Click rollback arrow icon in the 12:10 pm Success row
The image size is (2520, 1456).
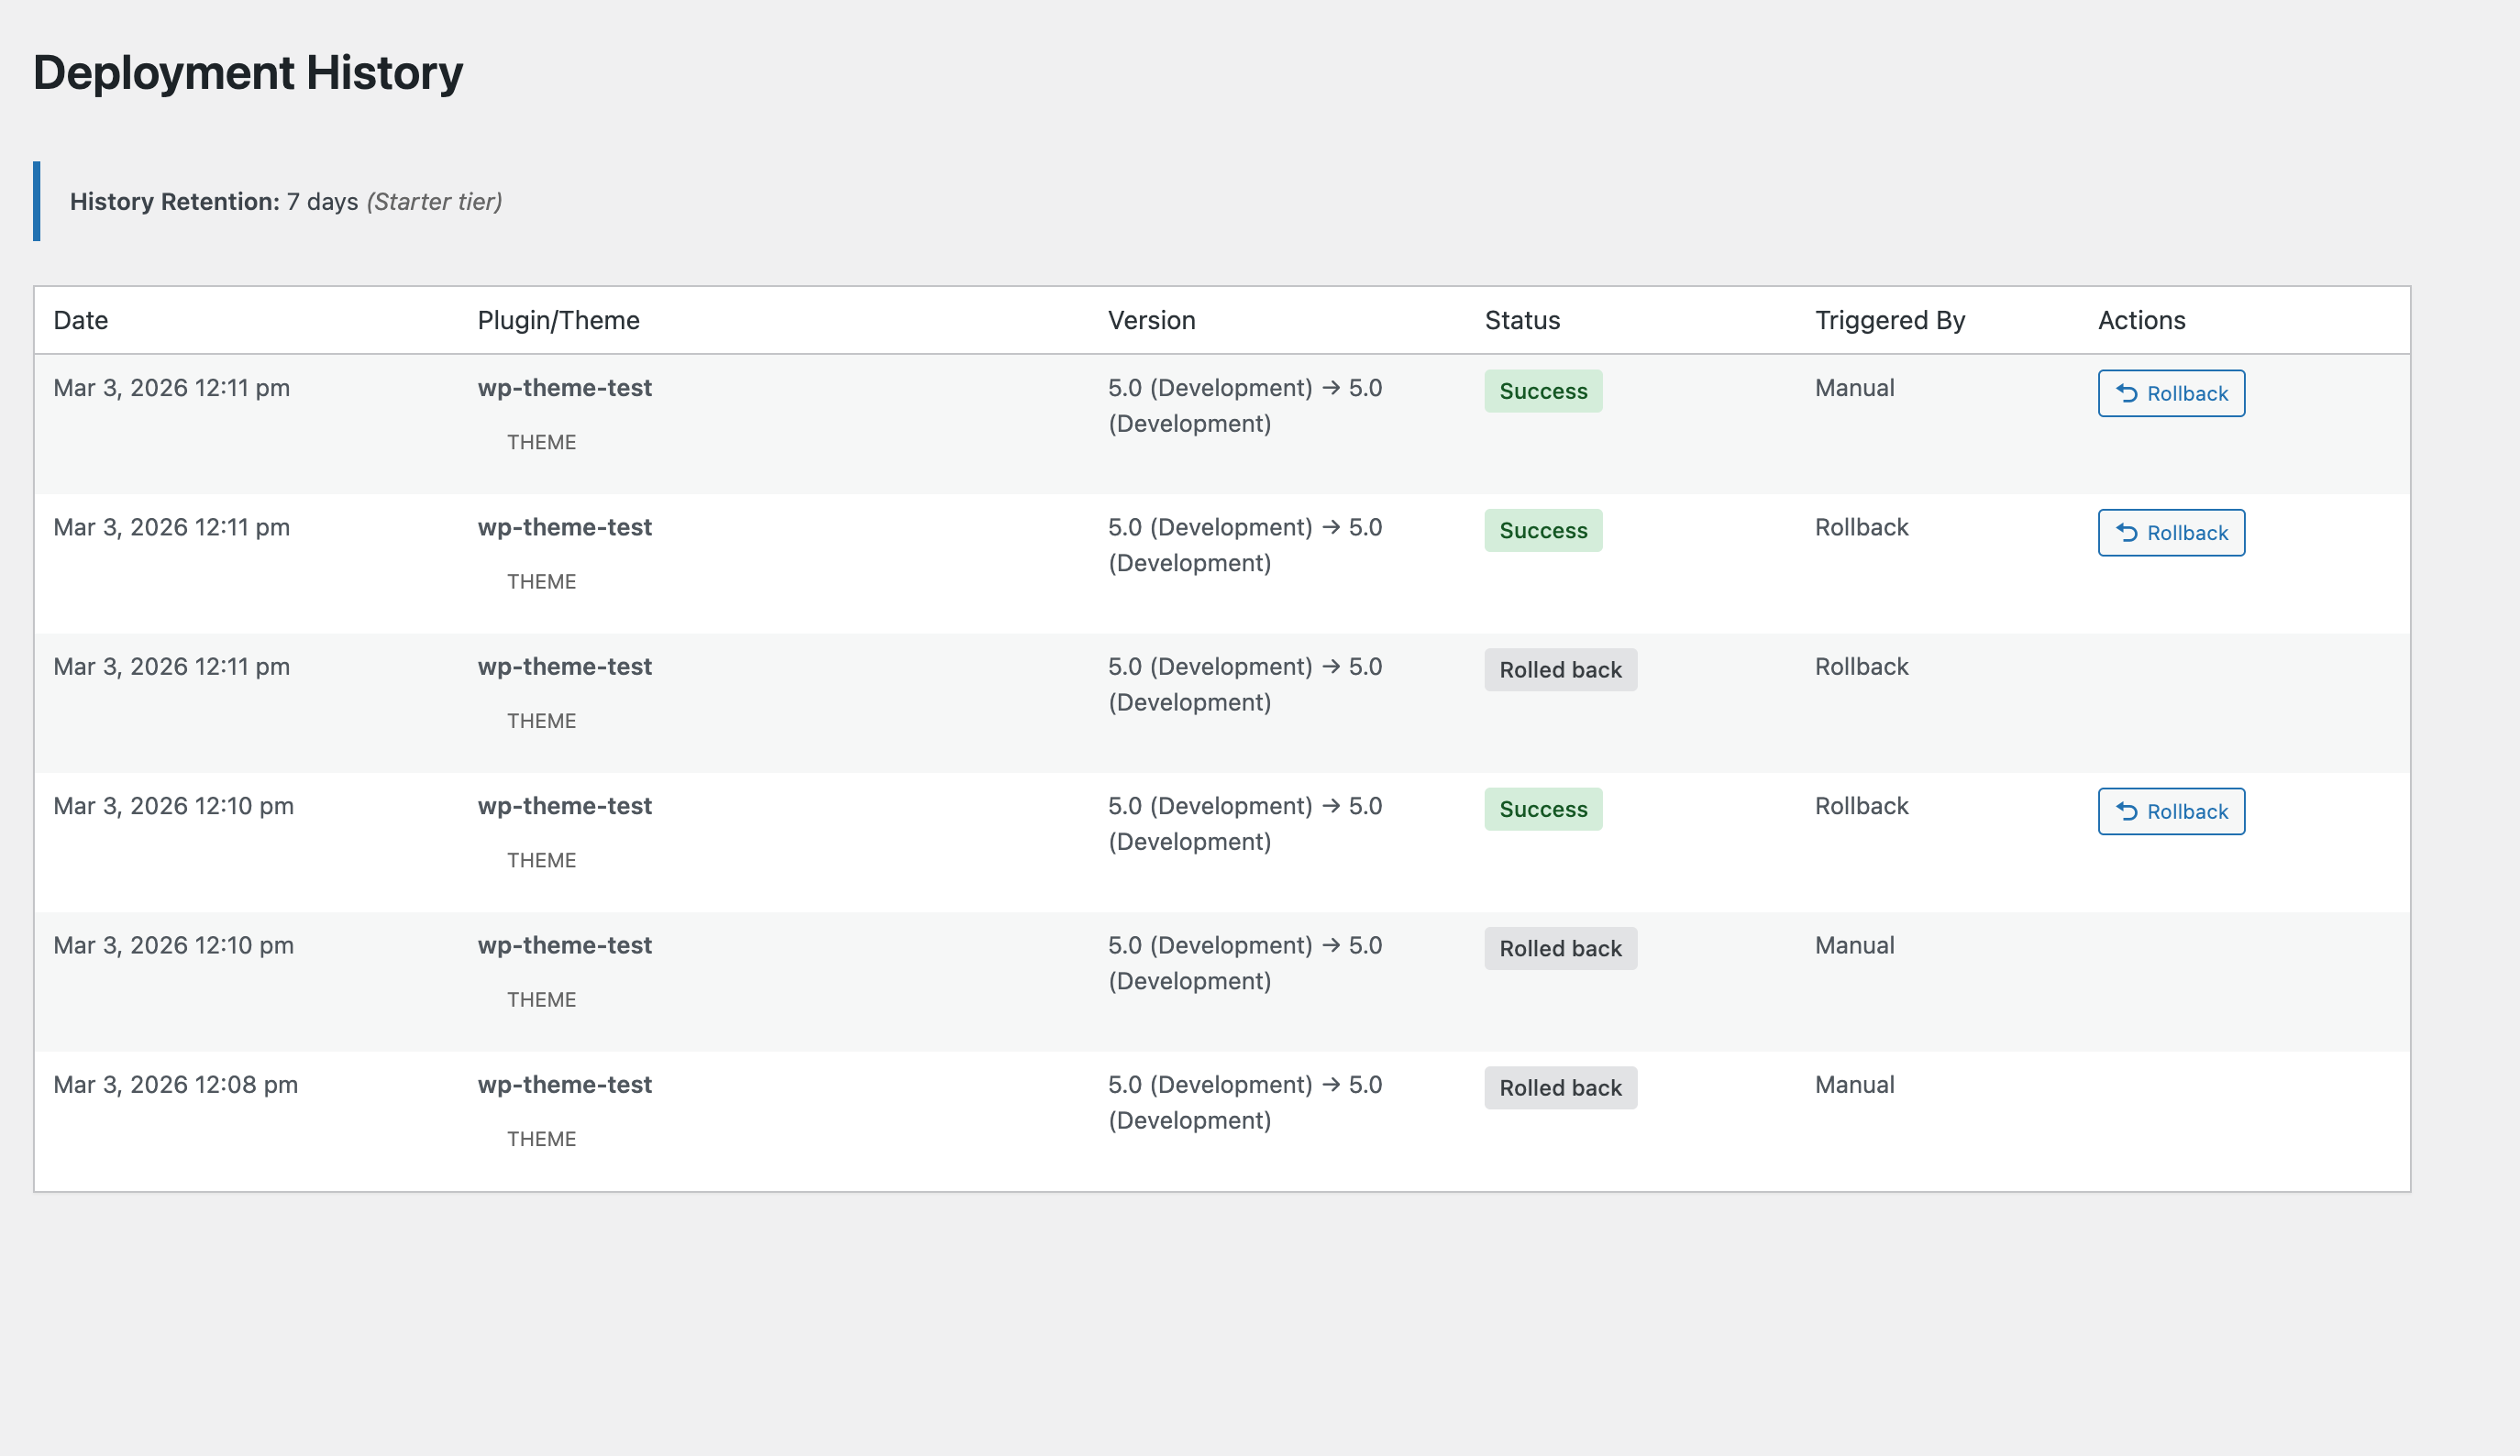[x=2127, y=812]
